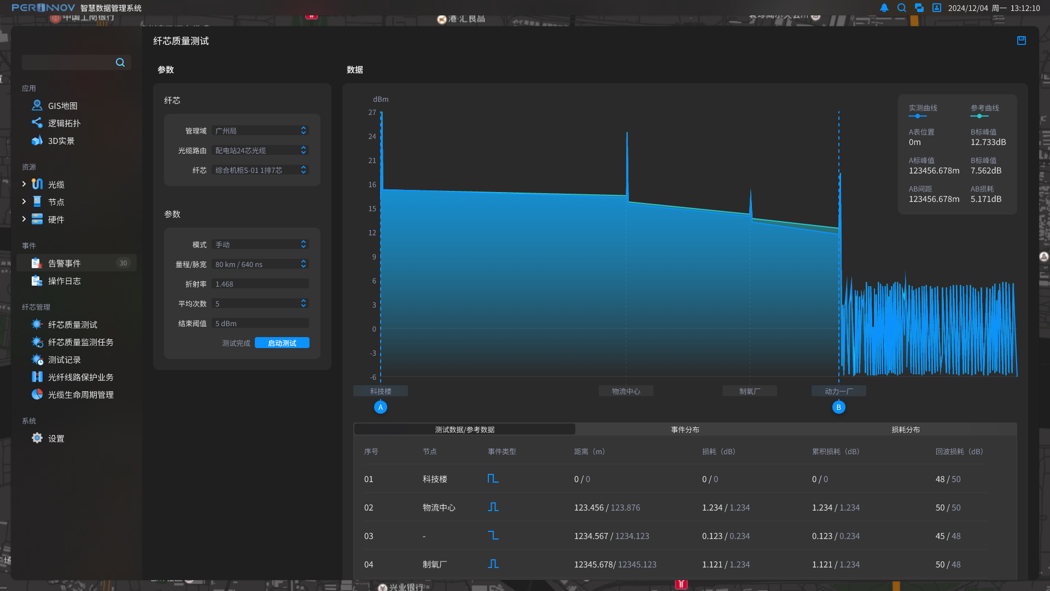Select marker B on the chart
Screen dimensions: 1050x591
838,407
